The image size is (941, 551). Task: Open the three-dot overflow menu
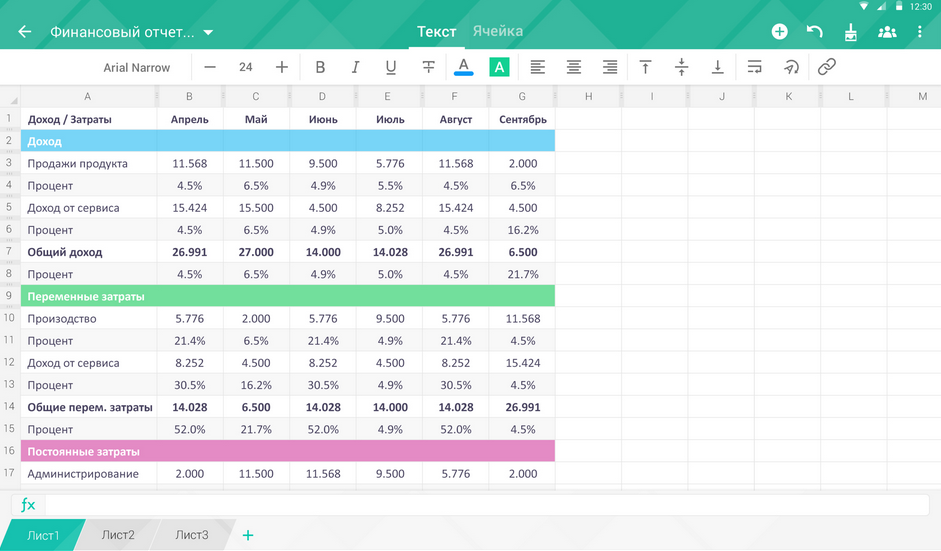(919, 32)
